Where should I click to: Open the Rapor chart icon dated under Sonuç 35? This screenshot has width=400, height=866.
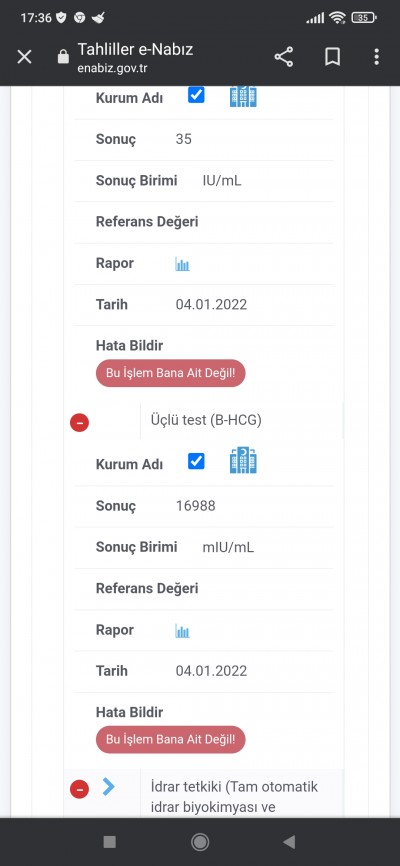tap(182, 264)
